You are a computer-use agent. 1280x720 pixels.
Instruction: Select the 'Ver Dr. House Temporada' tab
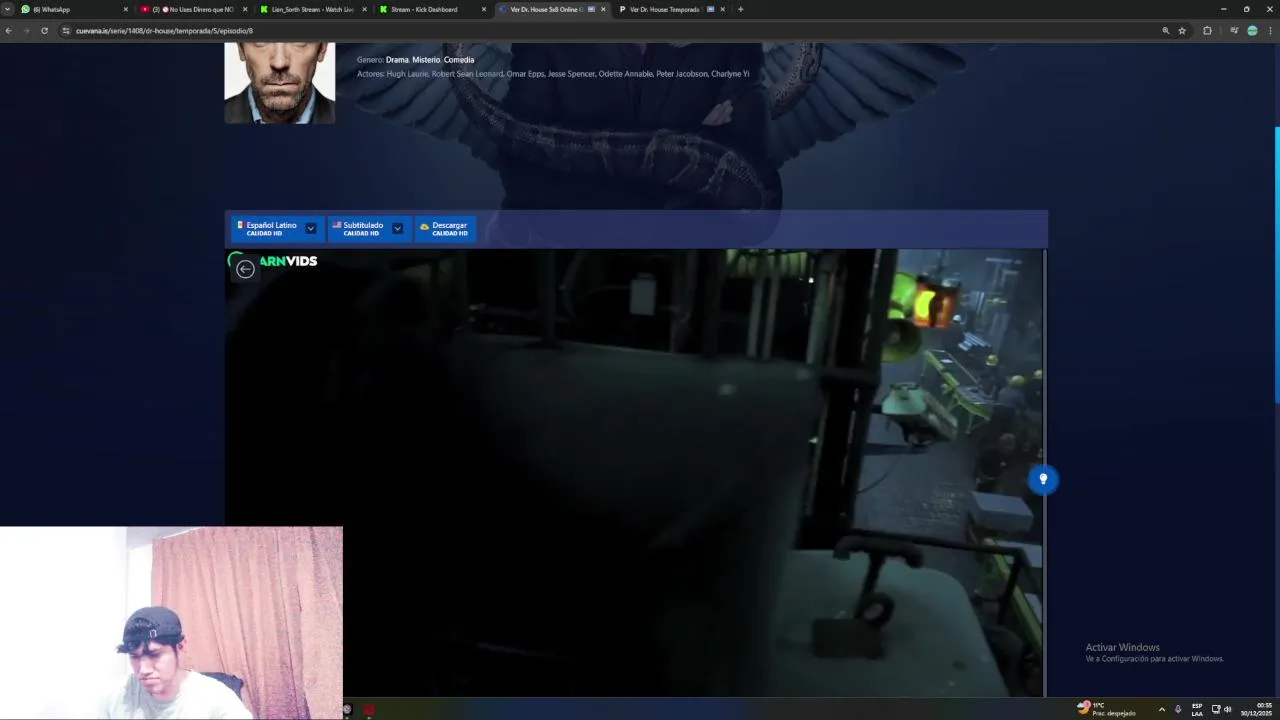click(x=671, y=9)
